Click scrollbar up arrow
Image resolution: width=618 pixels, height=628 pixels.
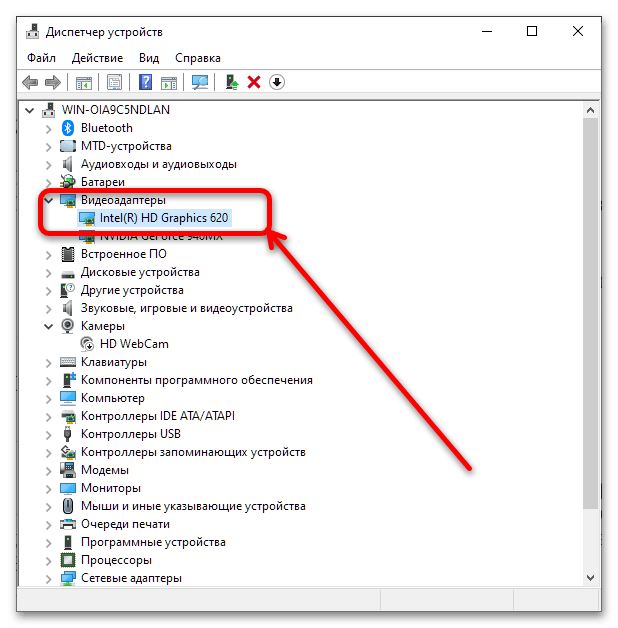pyautogui.click(x=590, y=110)
